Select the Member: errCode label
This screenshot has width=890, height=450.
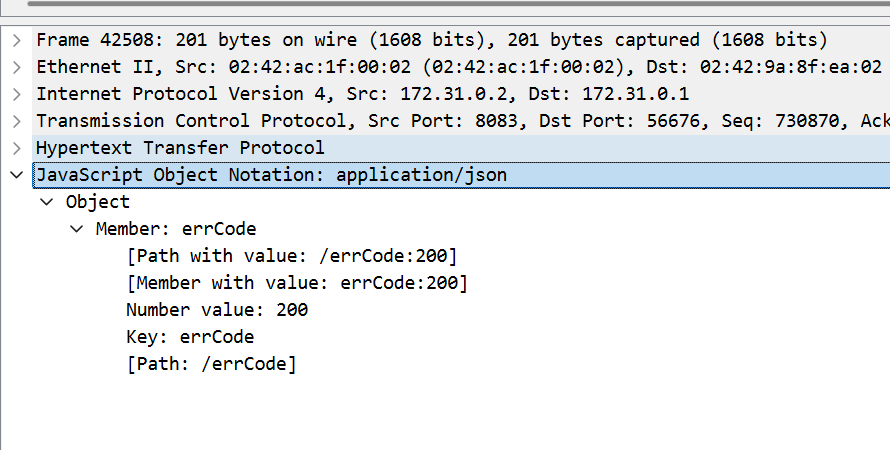[176, 229]
